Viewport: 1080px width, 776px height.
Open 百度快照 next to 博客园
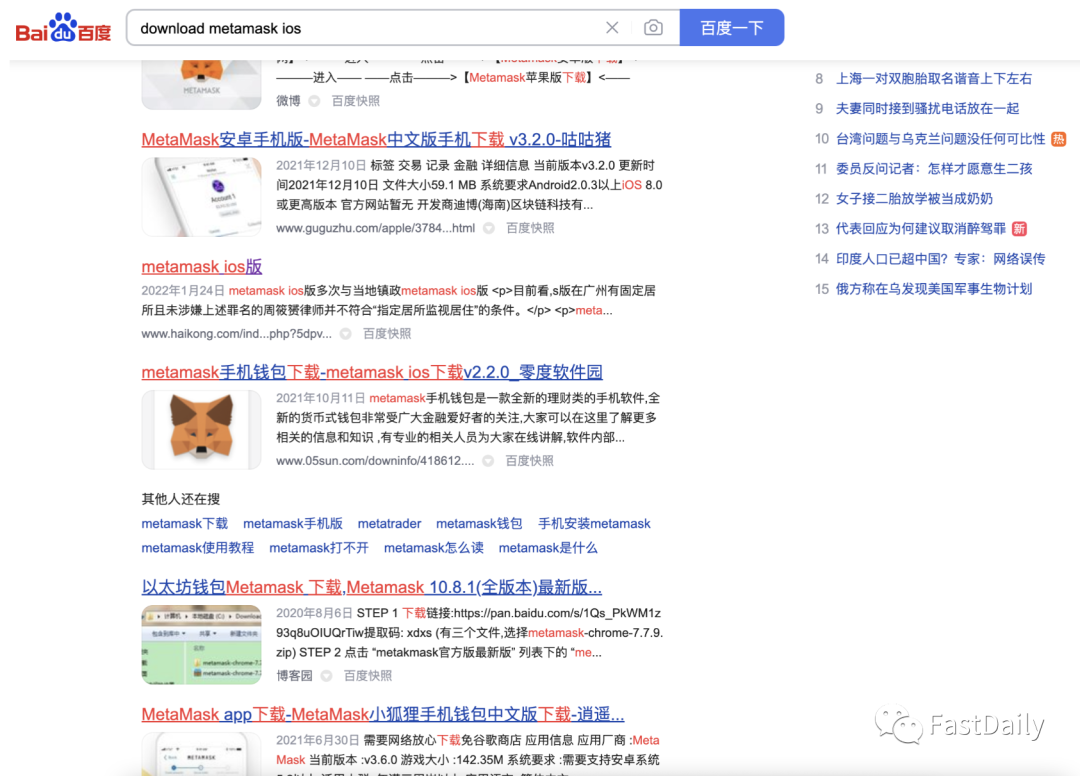367,675
